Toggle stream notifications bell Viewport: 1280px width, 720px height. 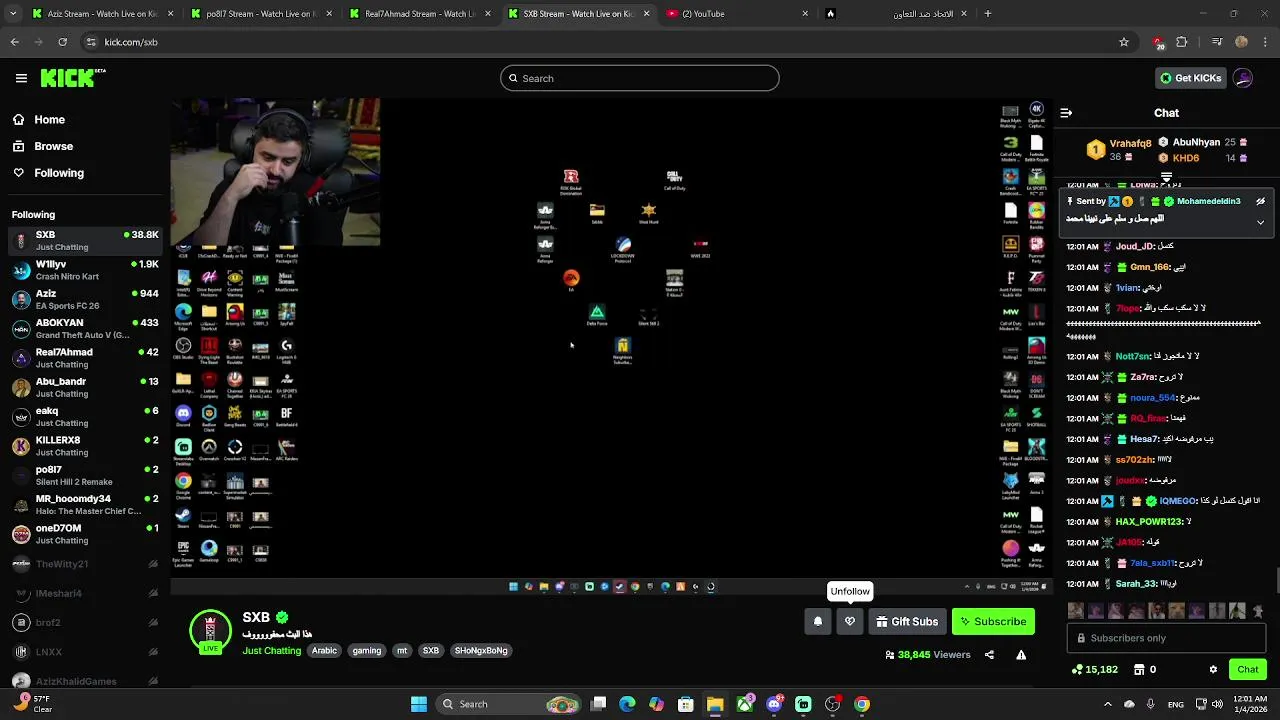point(818,622)
